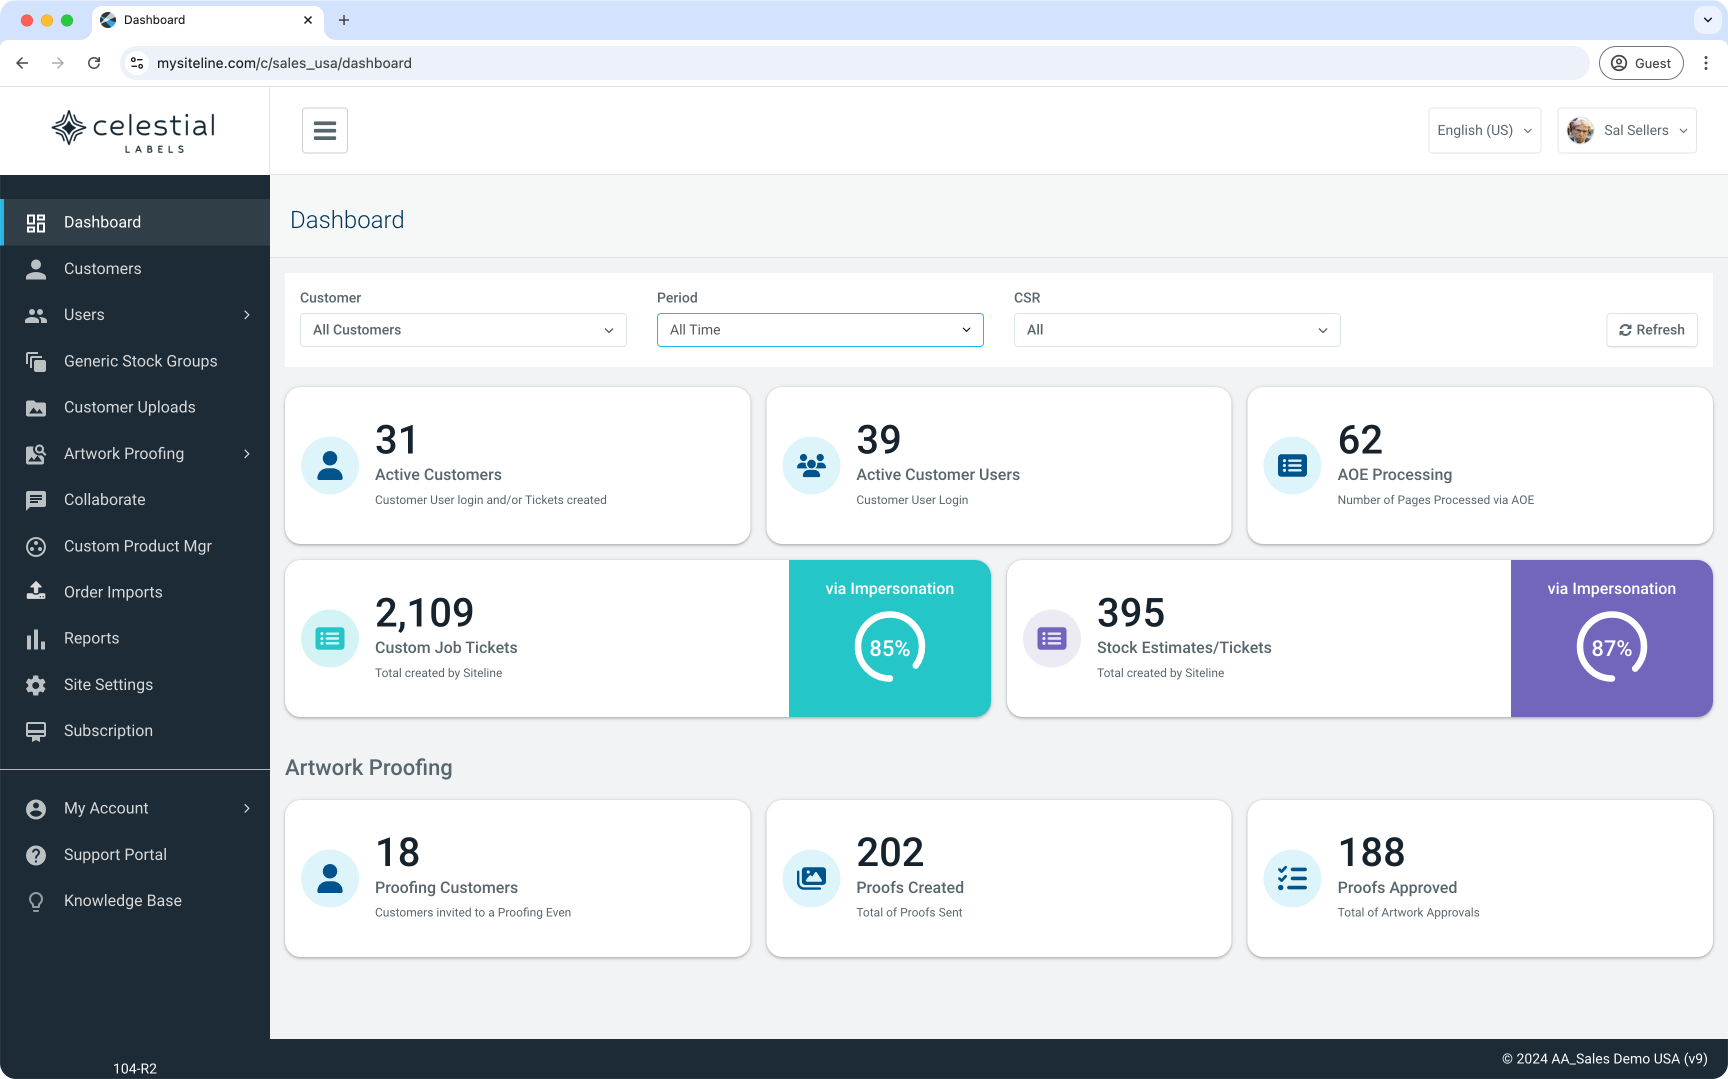Click the Dashboard grid icon in sidebar

pyautogui.click(x=36, y=223)
